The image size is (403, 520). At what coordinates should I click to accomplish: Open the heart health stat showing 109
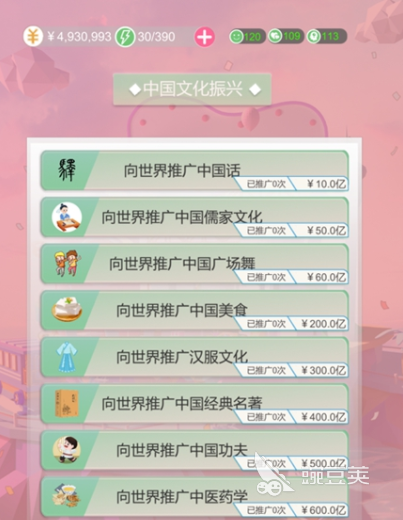coord(286,36)
